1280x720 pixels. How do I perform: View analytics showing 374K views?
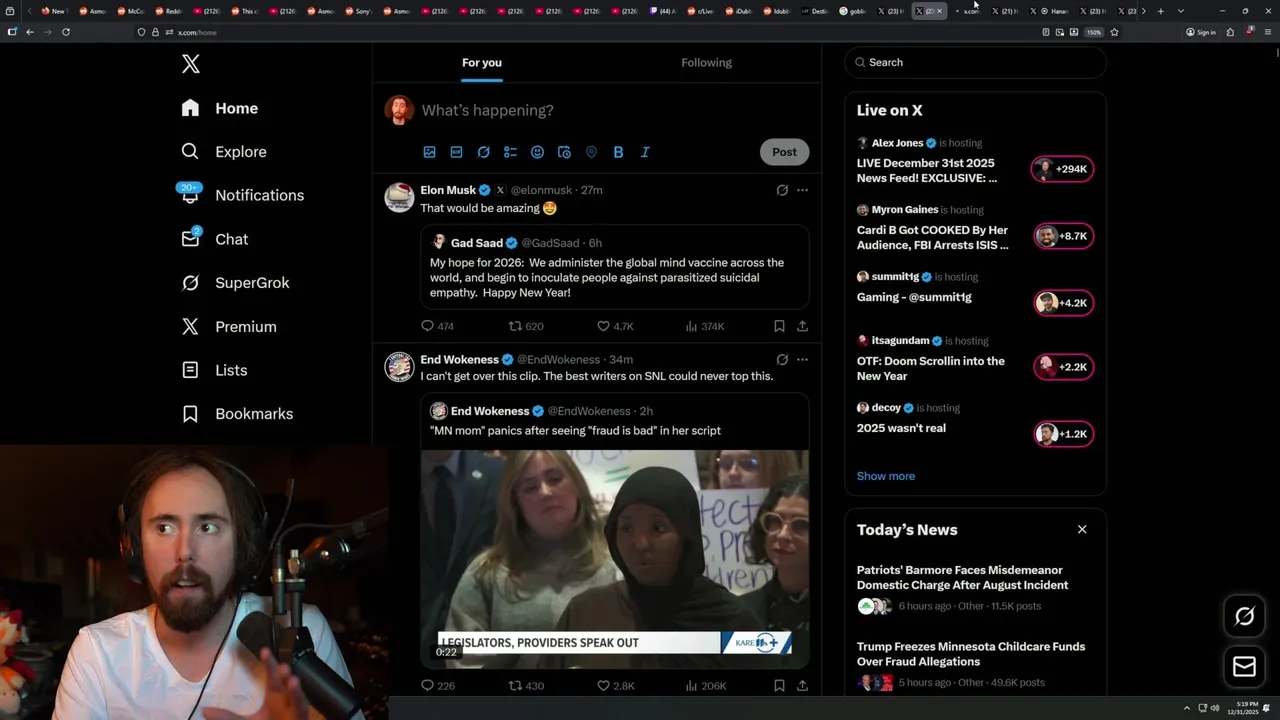point(704,326)
